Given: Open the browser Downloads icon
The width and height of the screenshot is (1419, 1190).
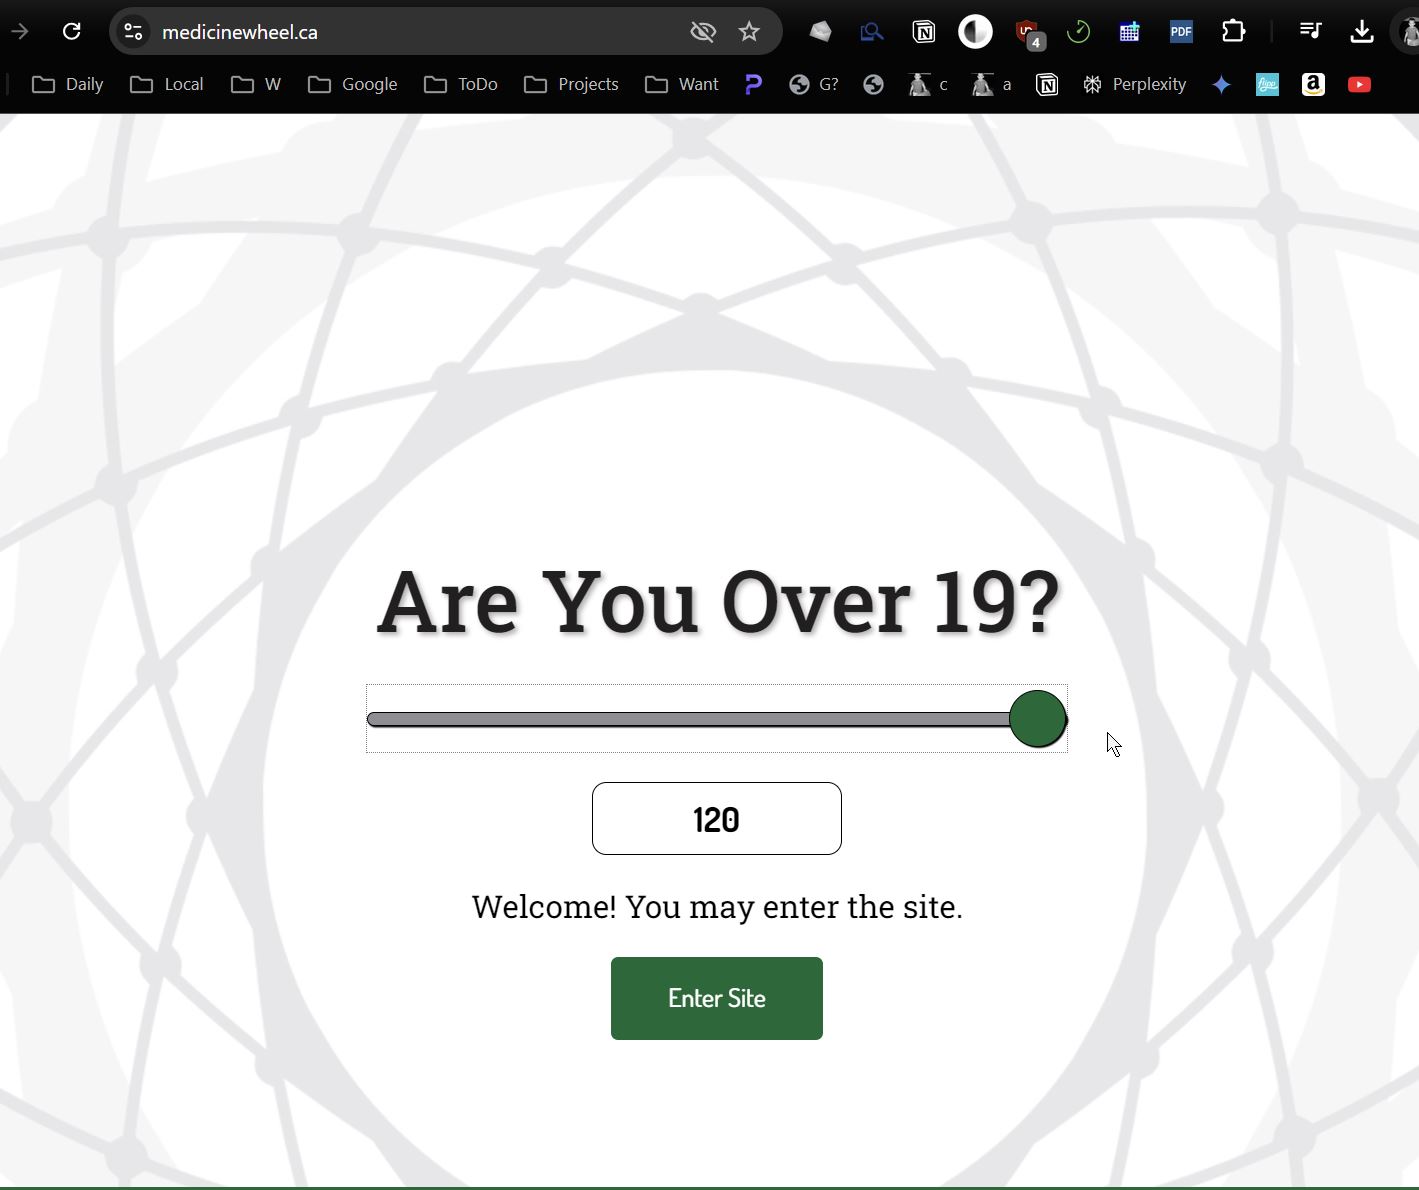Looking at the screenshot, I should 1361,32.
